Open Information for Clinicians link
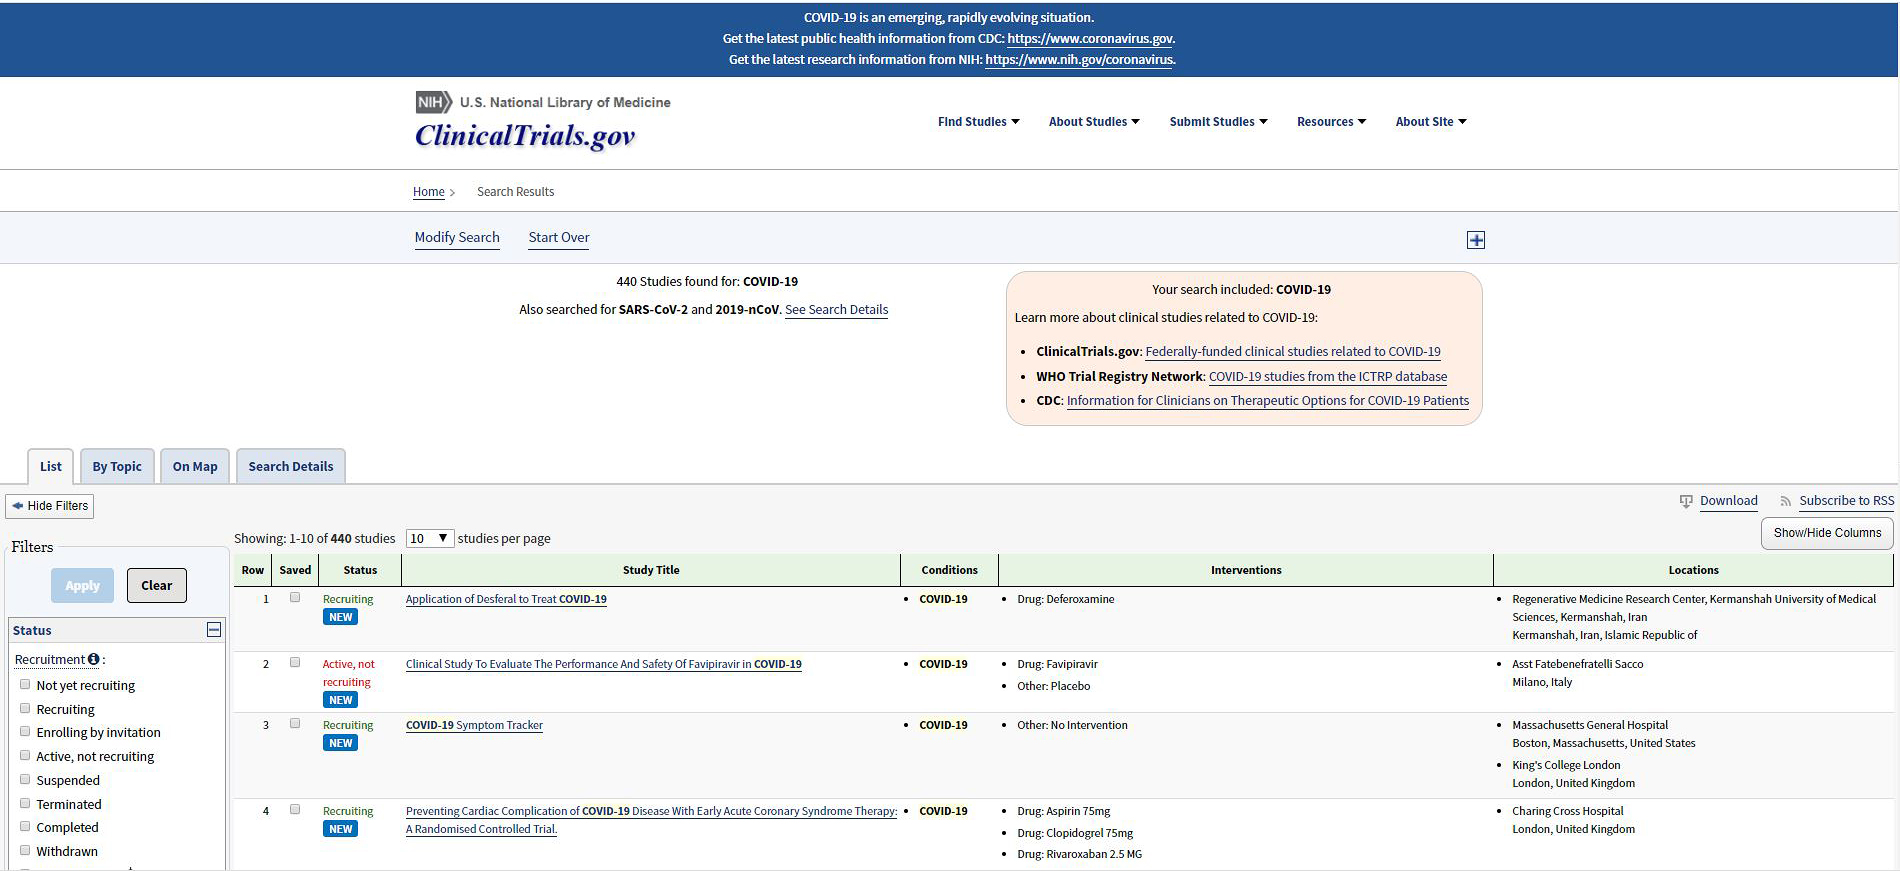1900x871 pixels. (1268, 401)
